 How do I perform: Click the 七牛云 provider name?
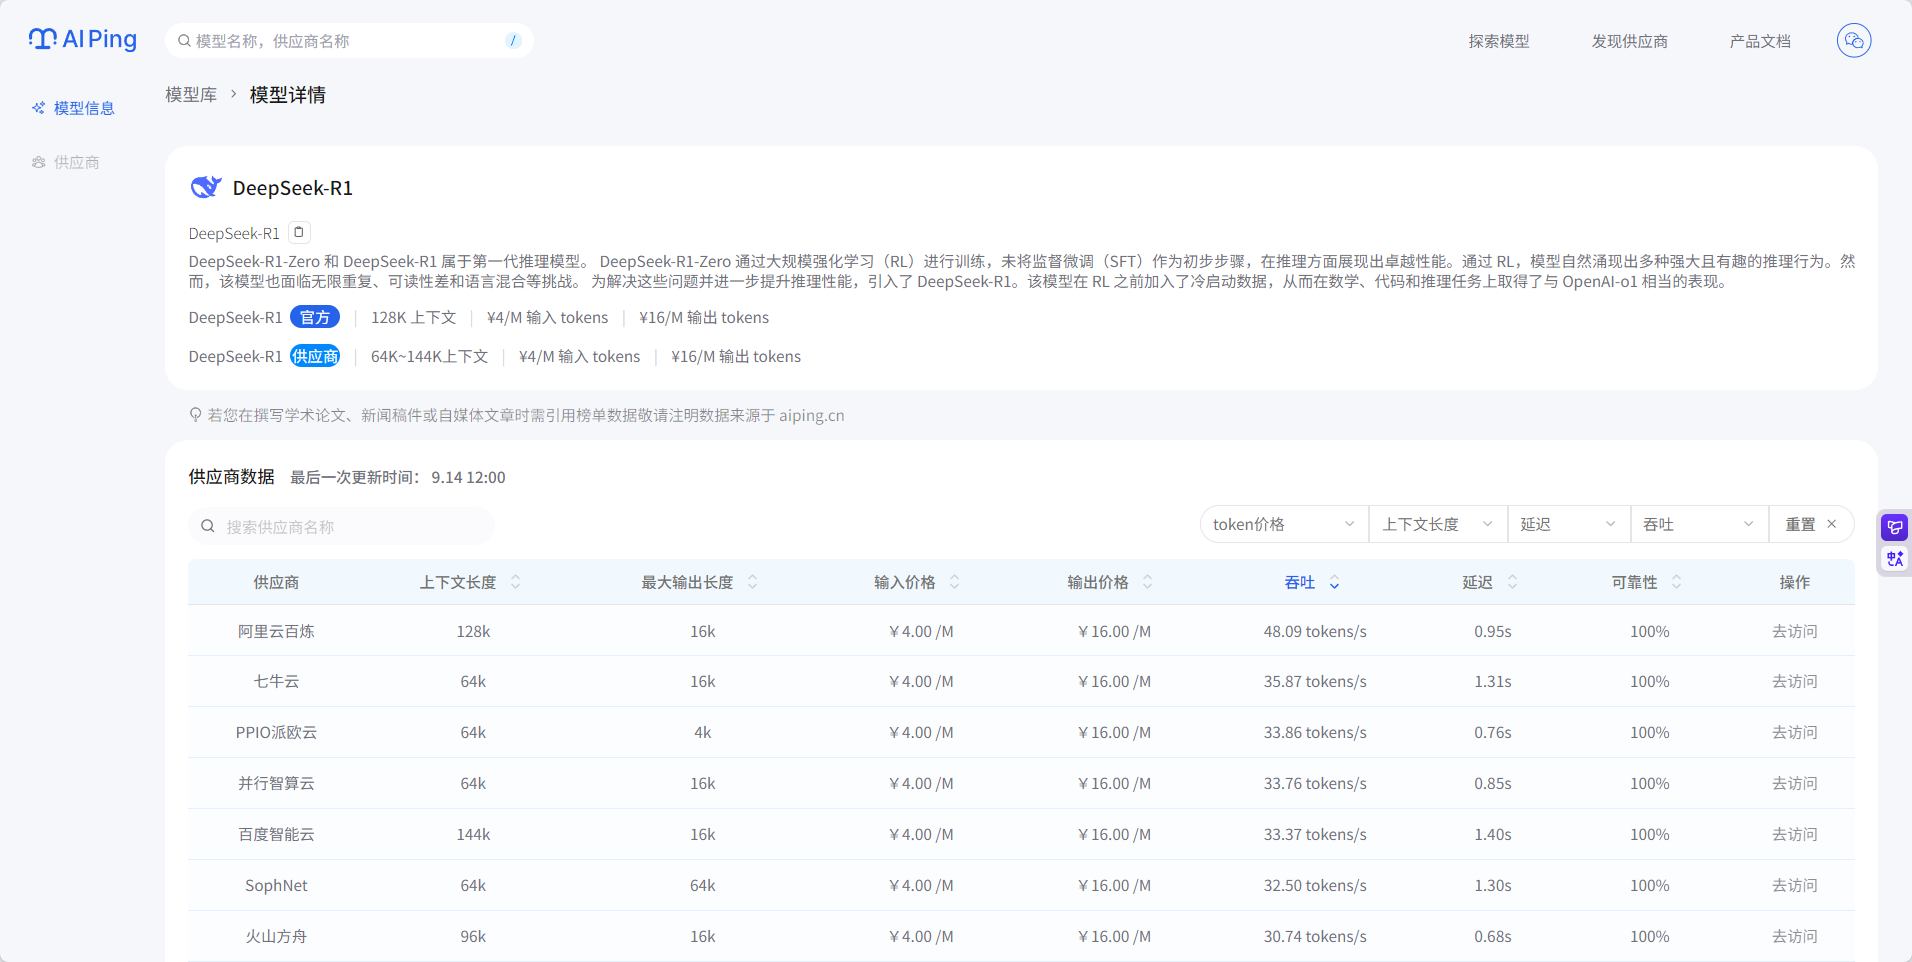[x=276, y=681]
